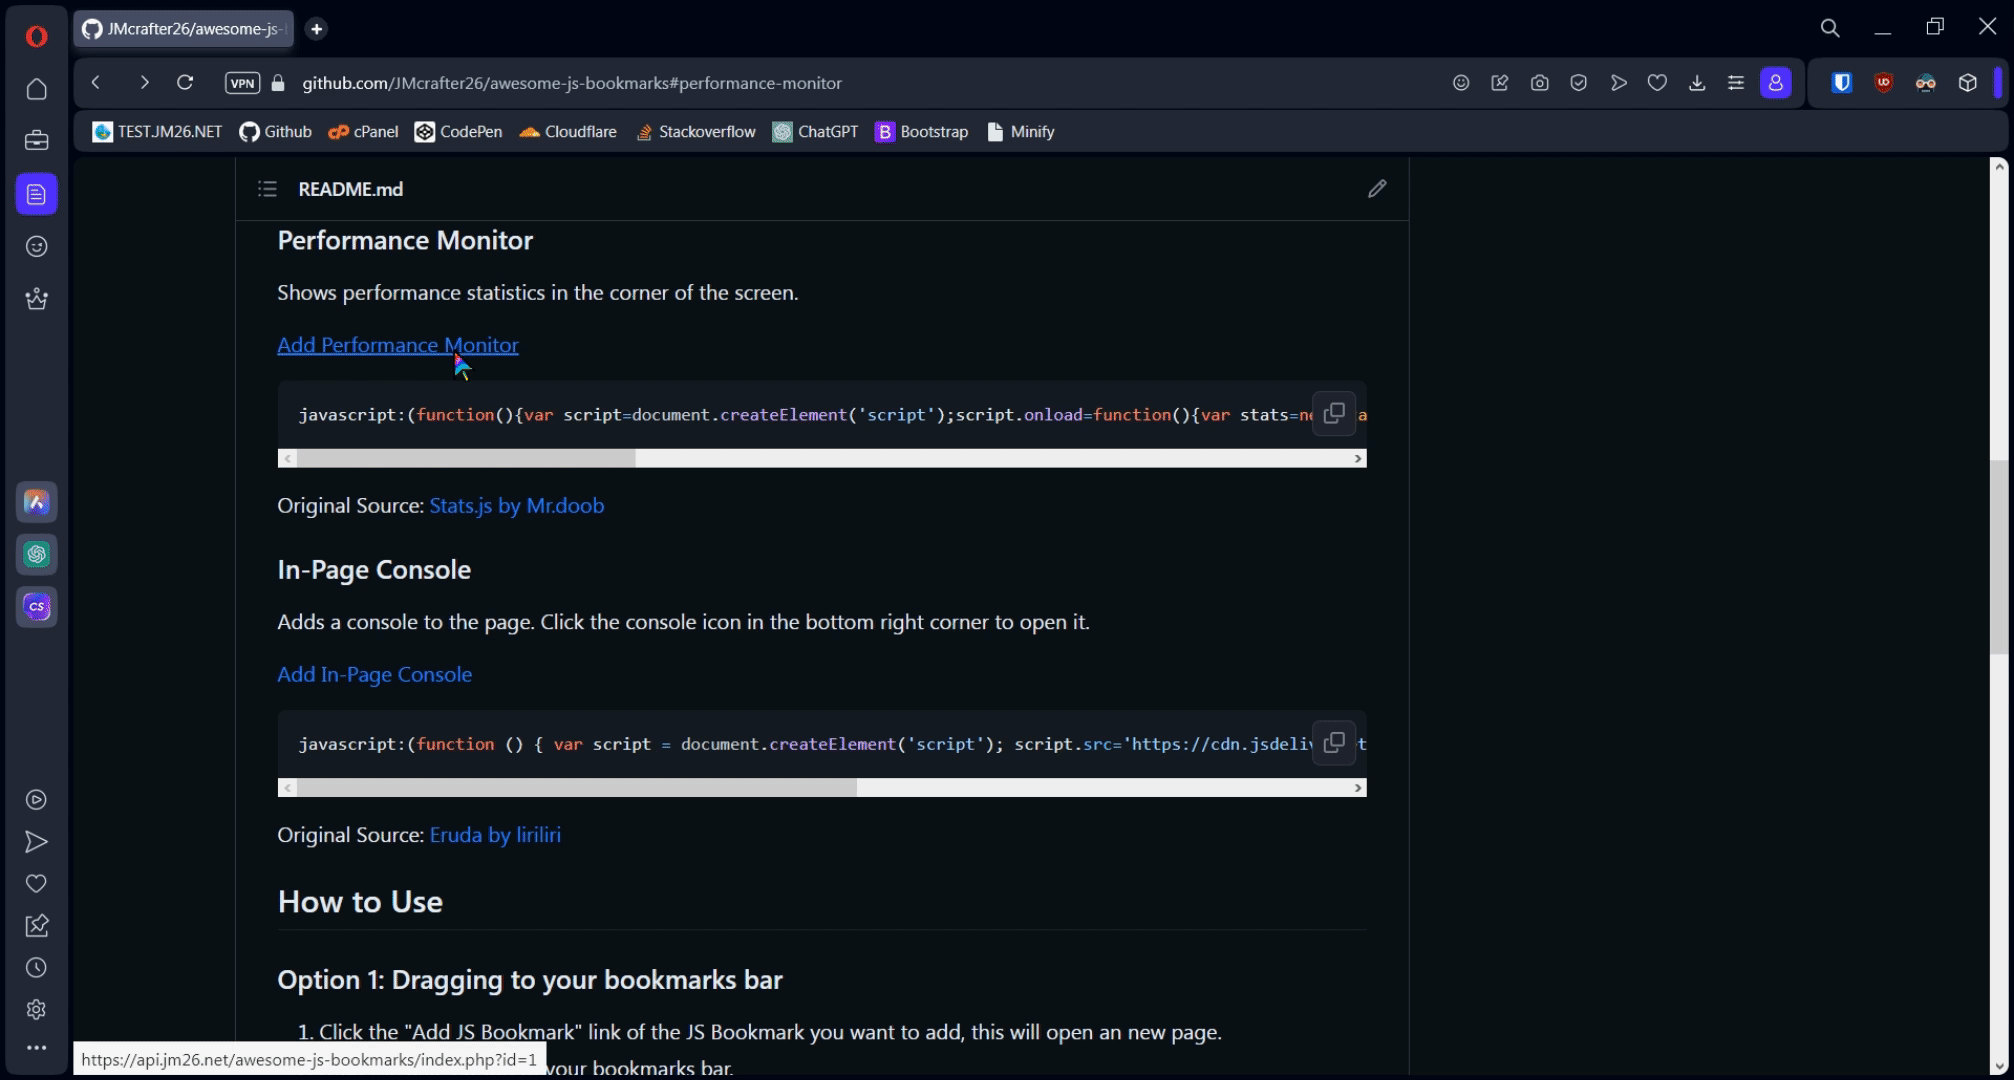Edit README.md with the pencil icon
2014x1080 pixels.
[x=1377, y=189]
